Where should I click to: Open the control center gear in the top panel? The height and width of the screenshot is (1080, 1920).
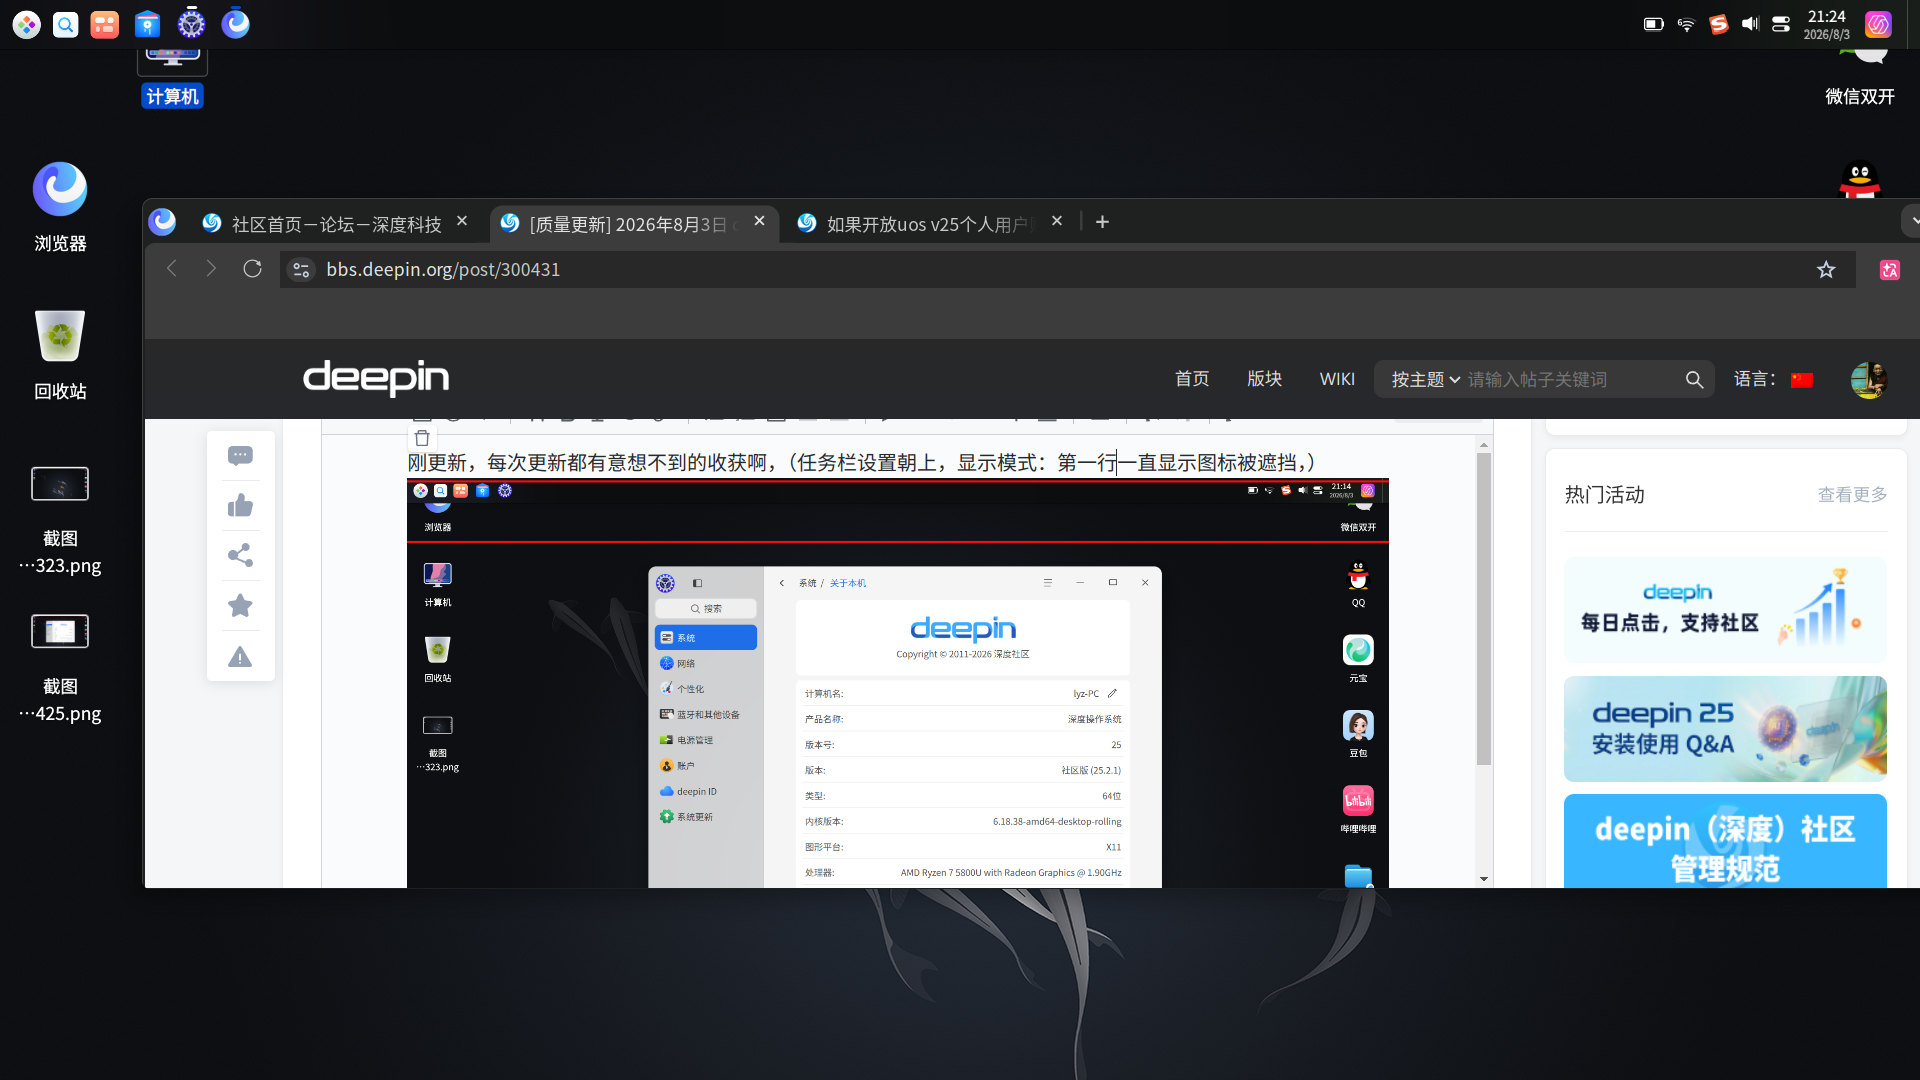191,24
